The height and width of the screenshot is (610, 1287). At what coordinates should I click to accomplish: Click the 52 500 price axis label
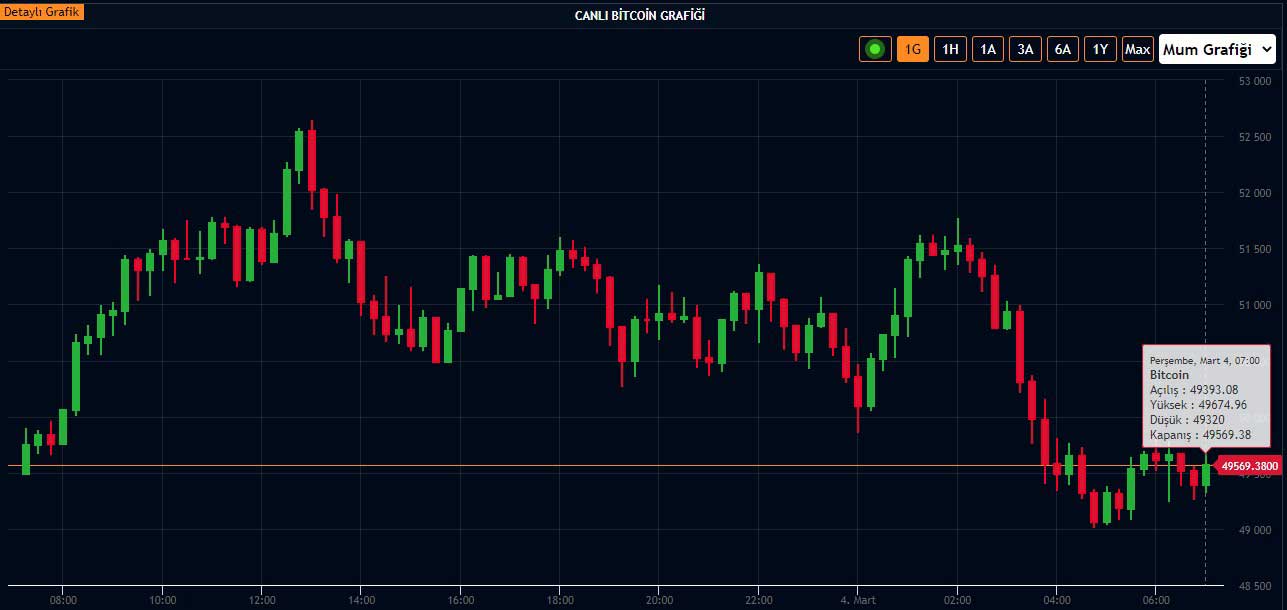pyautogui.click(x=1253, y=137)
